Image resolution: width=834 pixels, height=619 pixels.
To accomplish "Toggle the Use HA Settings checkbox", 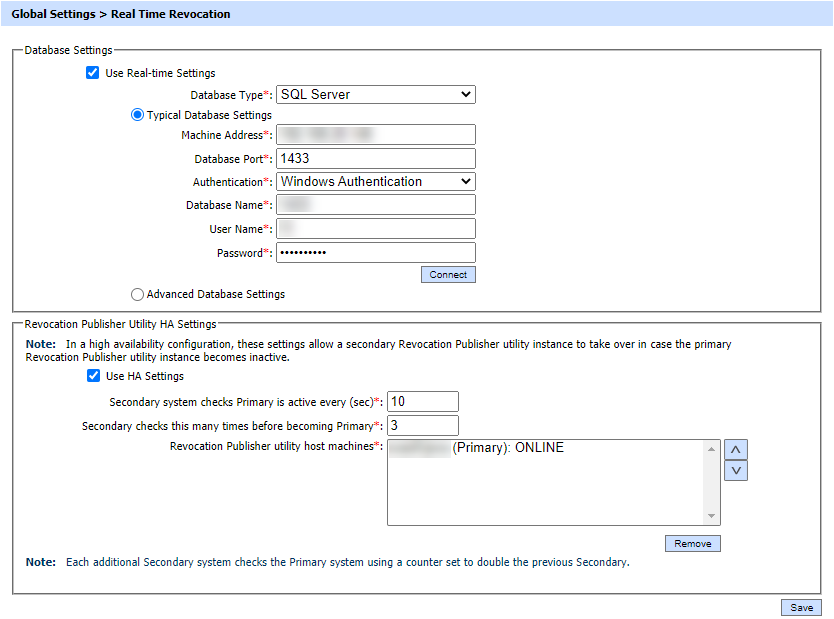I will point(93,376).
